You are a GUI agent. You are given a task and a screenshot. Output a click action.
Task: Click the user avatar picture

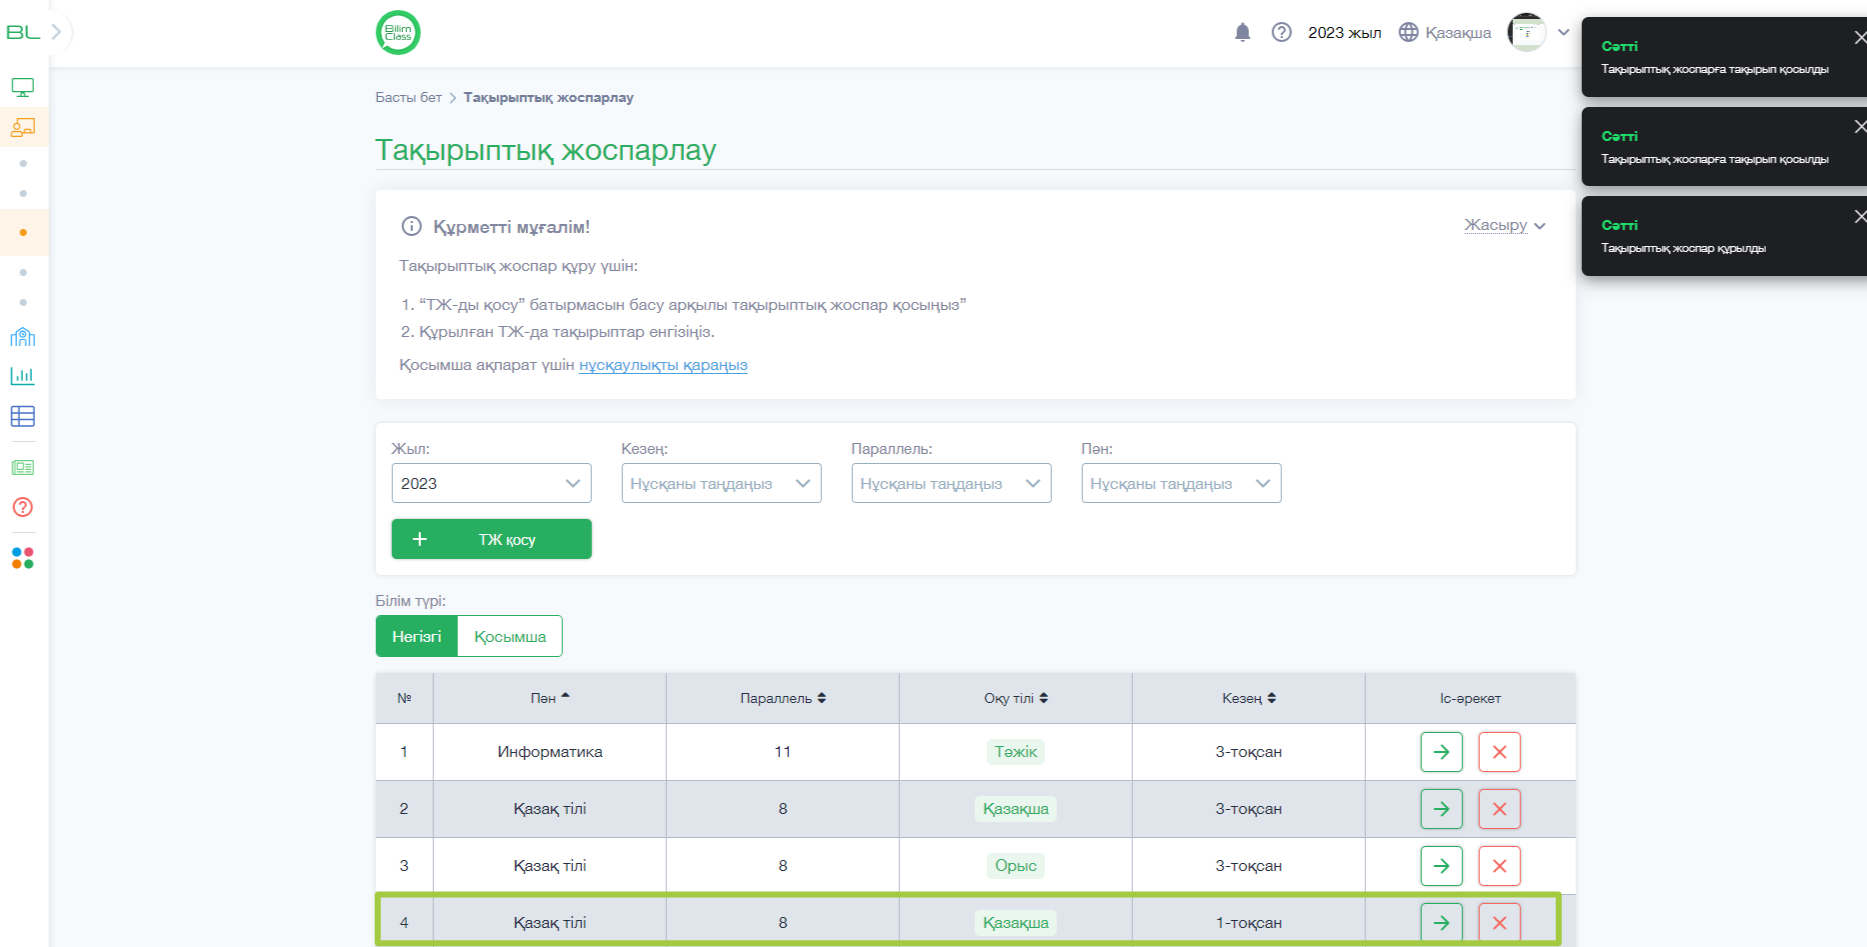[x=1526, y=32]
